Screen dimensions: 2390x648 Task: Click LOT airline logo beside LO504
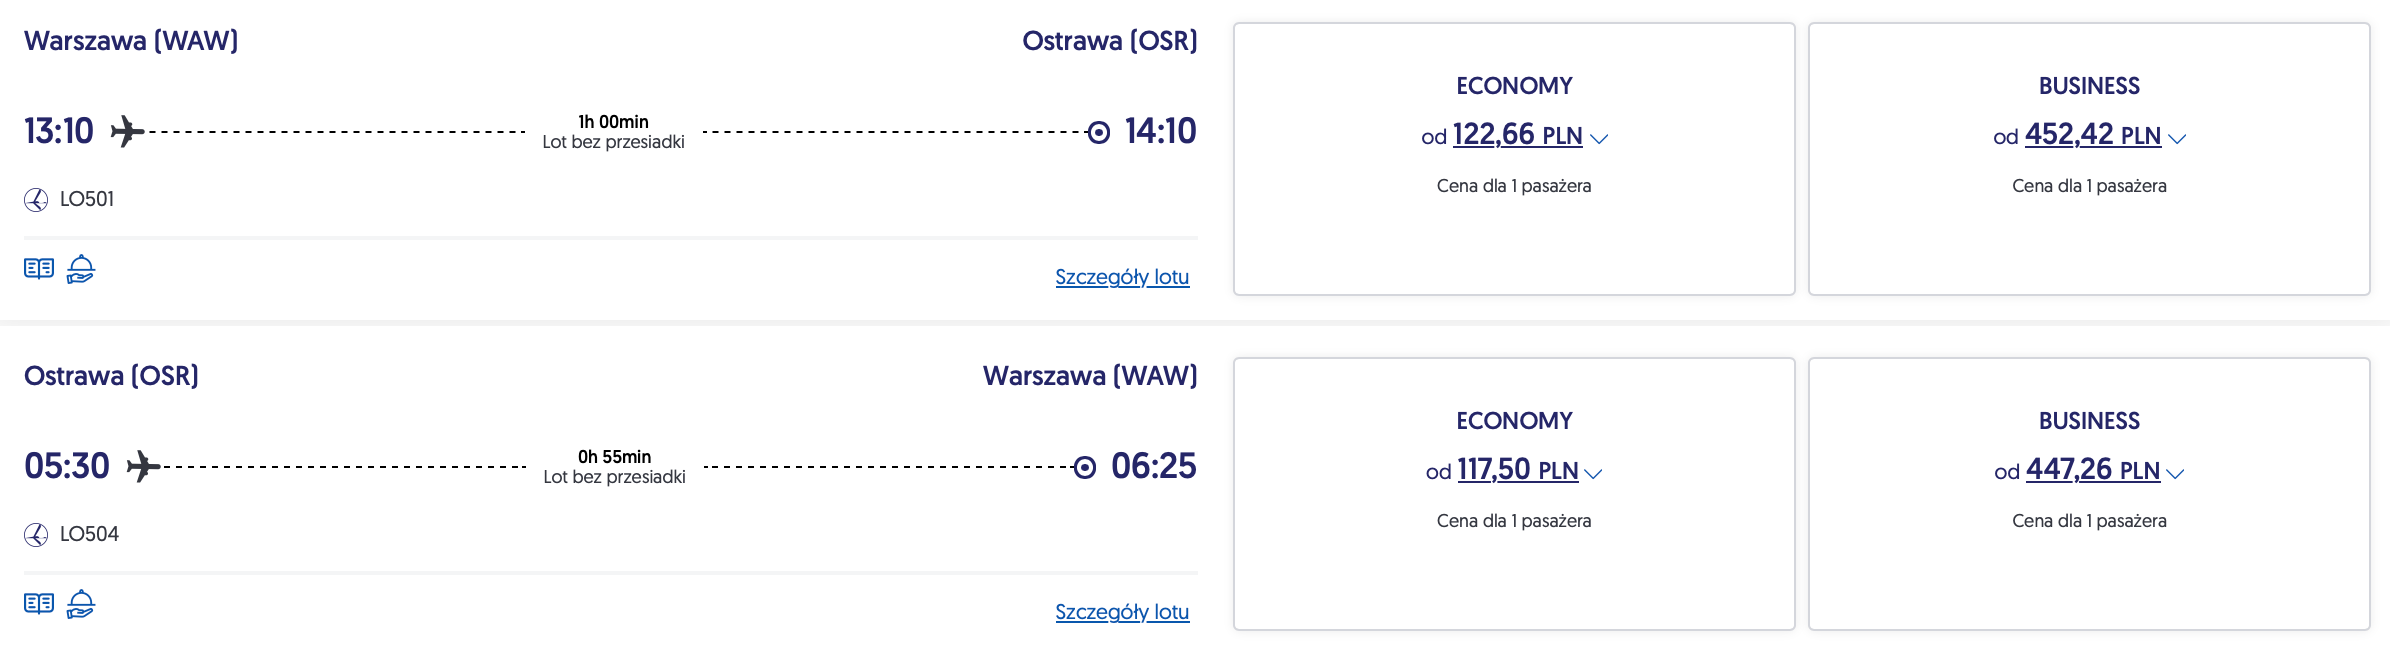(x=36, y=535)
